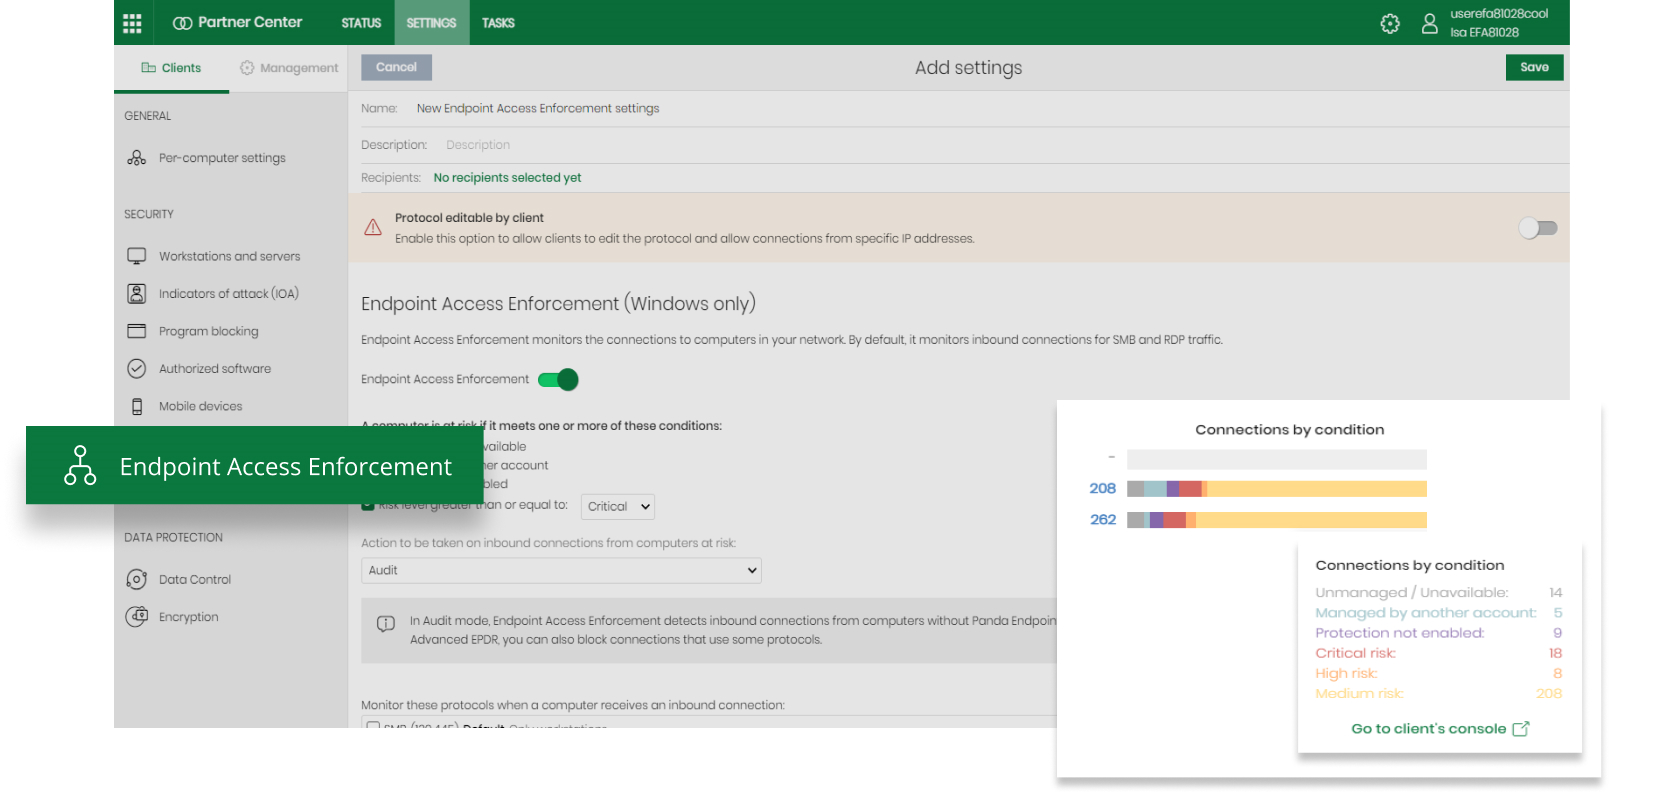Screen dimensions: 1668x800
Task: Click the Cancel button
Action: tap(396, 67)
